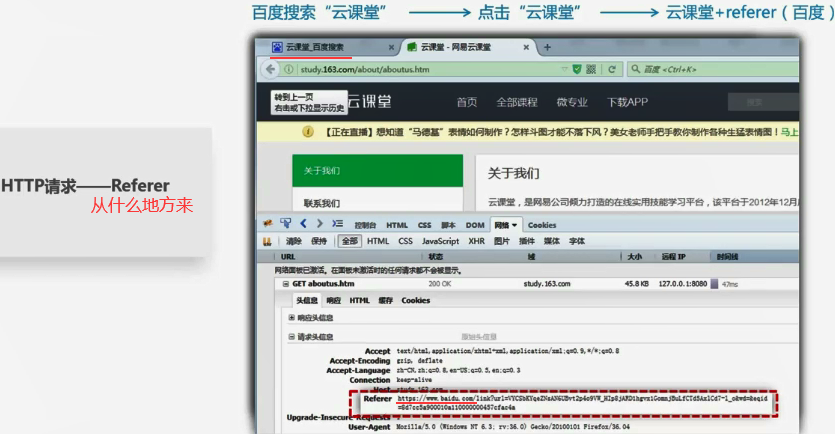Click the browser back arrow button
Viewport: 835px width, 434px height.
click(x=271, y=69)
